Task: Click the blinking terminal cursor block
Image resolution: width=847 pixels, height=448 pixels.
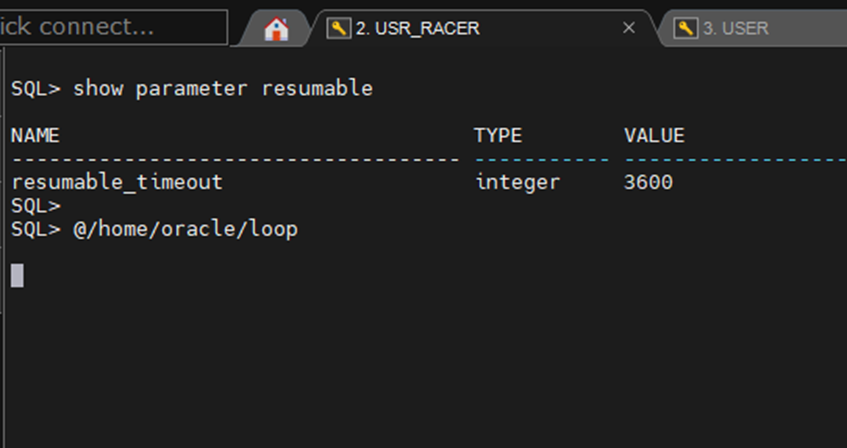Action: click(17, 276)
